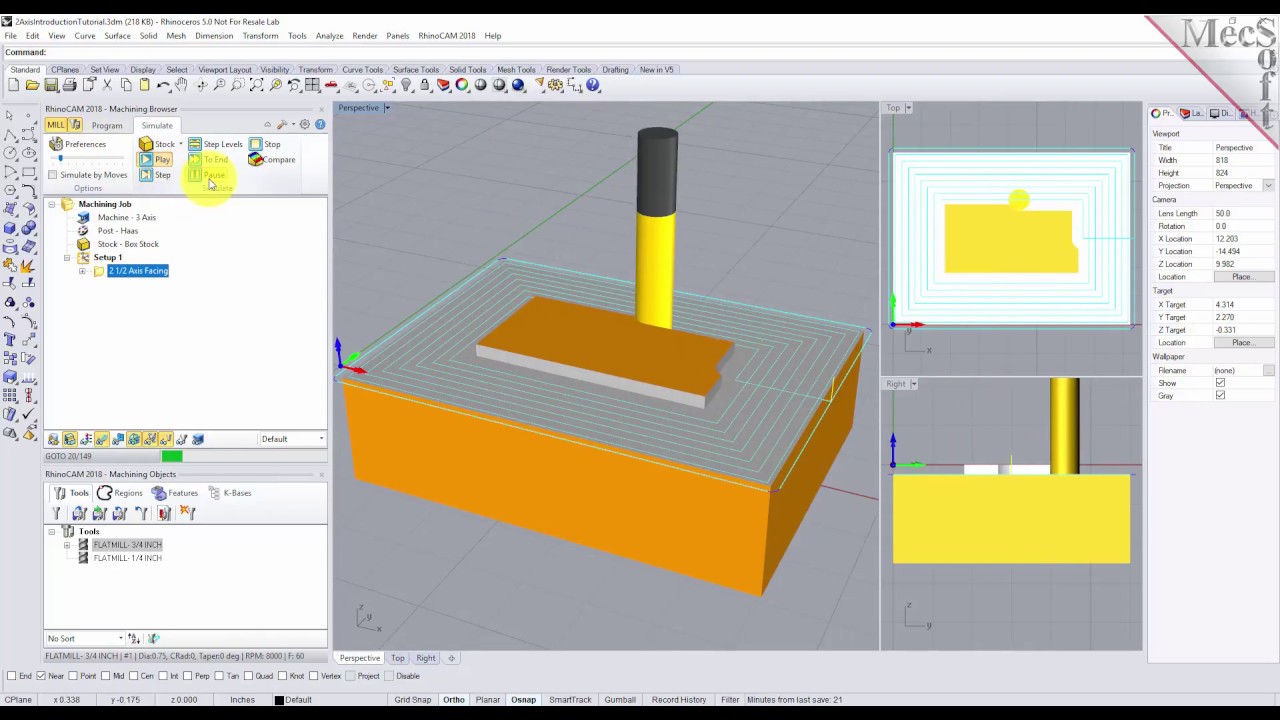Toggle Near osnap checkbox
Screen dimensions: 1280x720
click(x=40, y=676)
